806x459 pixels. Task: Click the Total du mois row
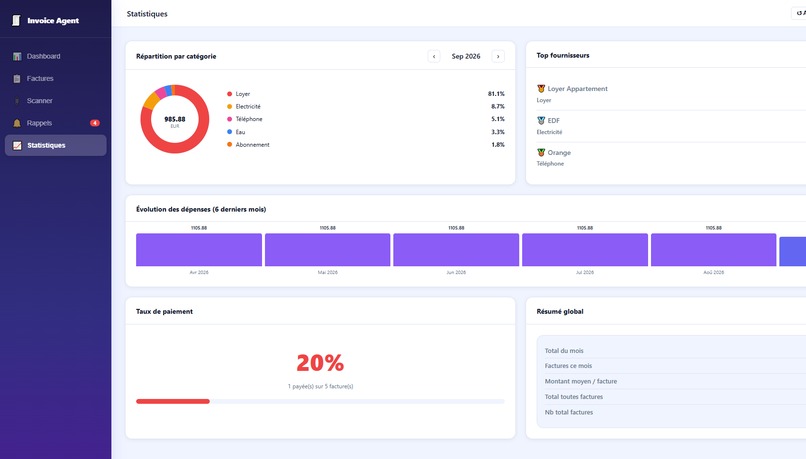(x=675, y=351)
